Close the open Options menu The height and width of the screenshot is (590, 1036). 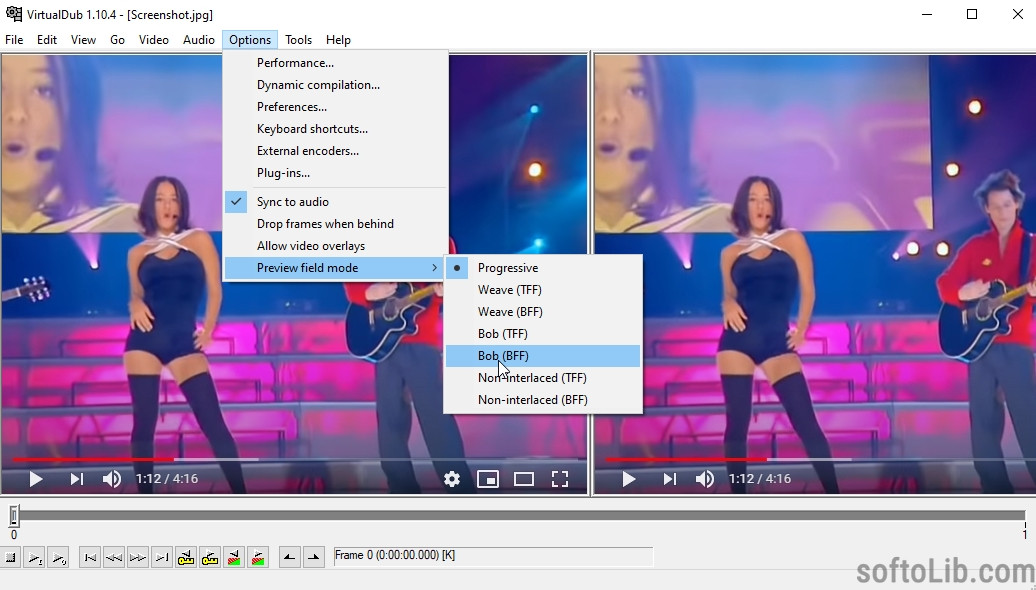250,40
